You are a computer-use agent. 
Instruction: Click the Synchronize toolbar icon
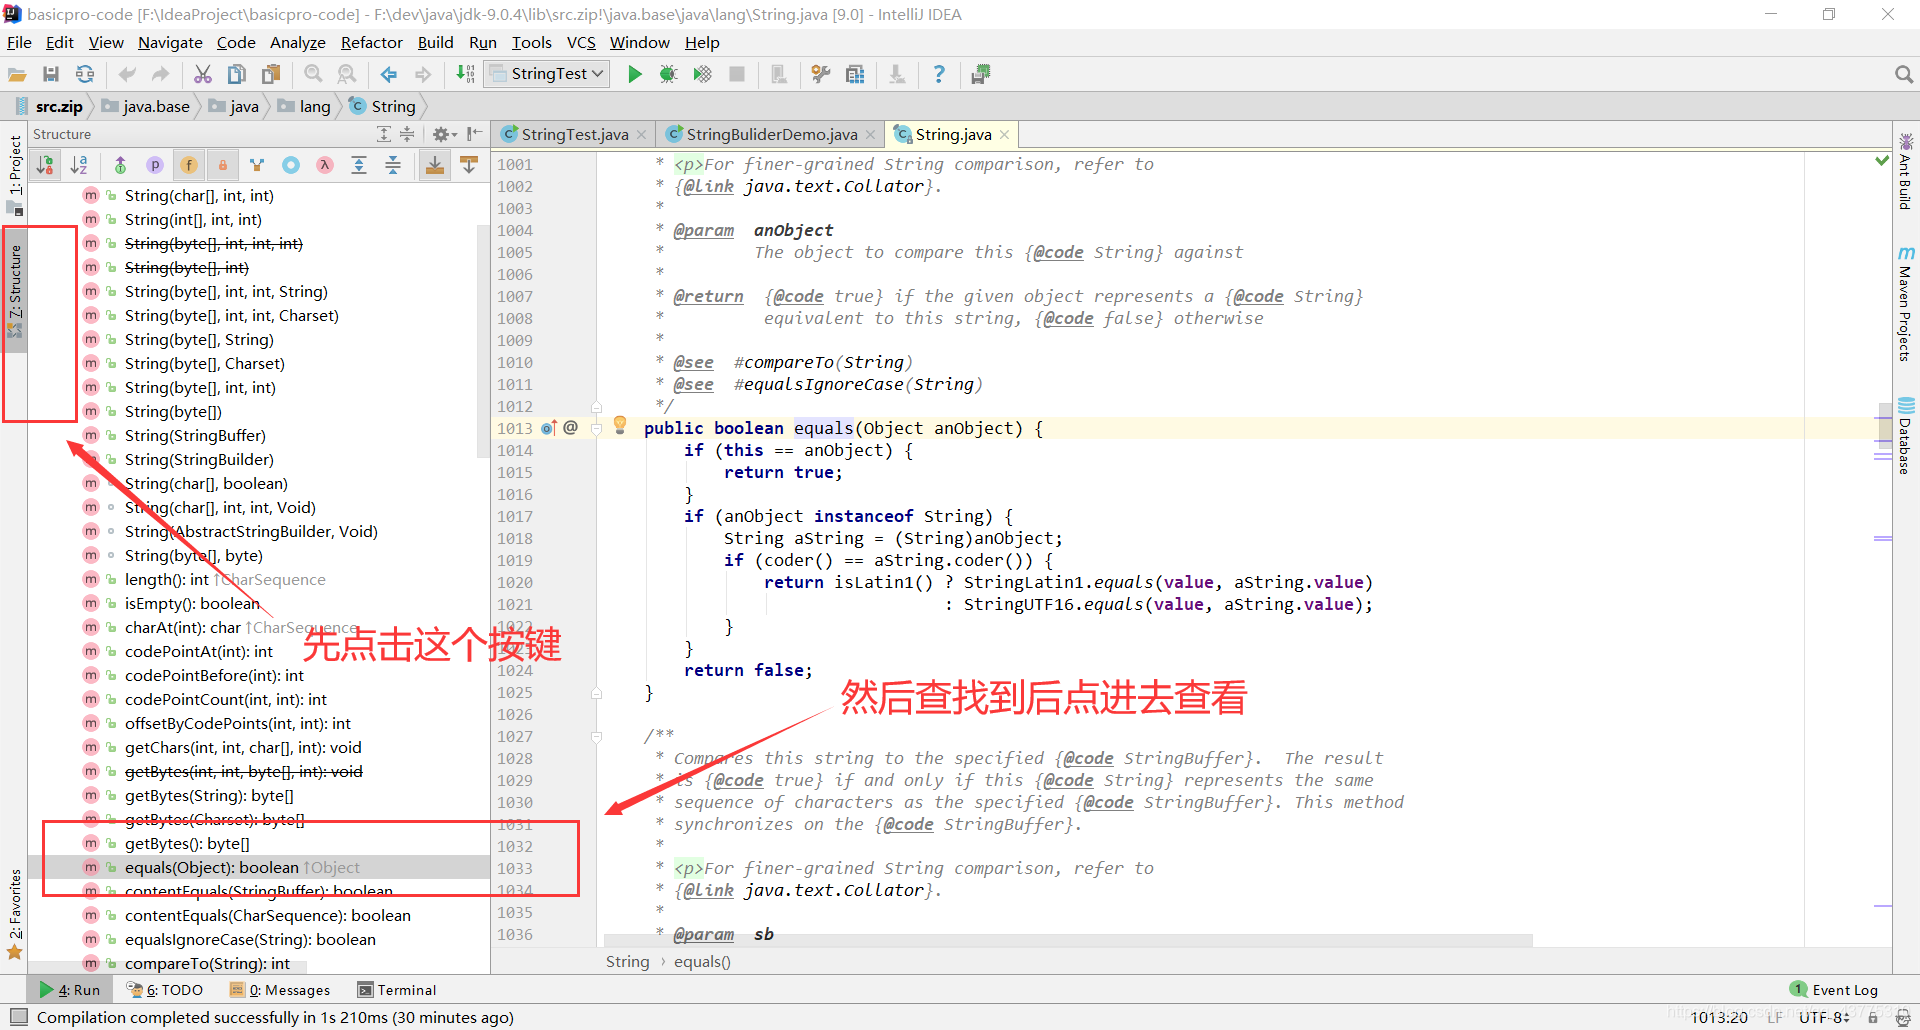tap(85, 74)
